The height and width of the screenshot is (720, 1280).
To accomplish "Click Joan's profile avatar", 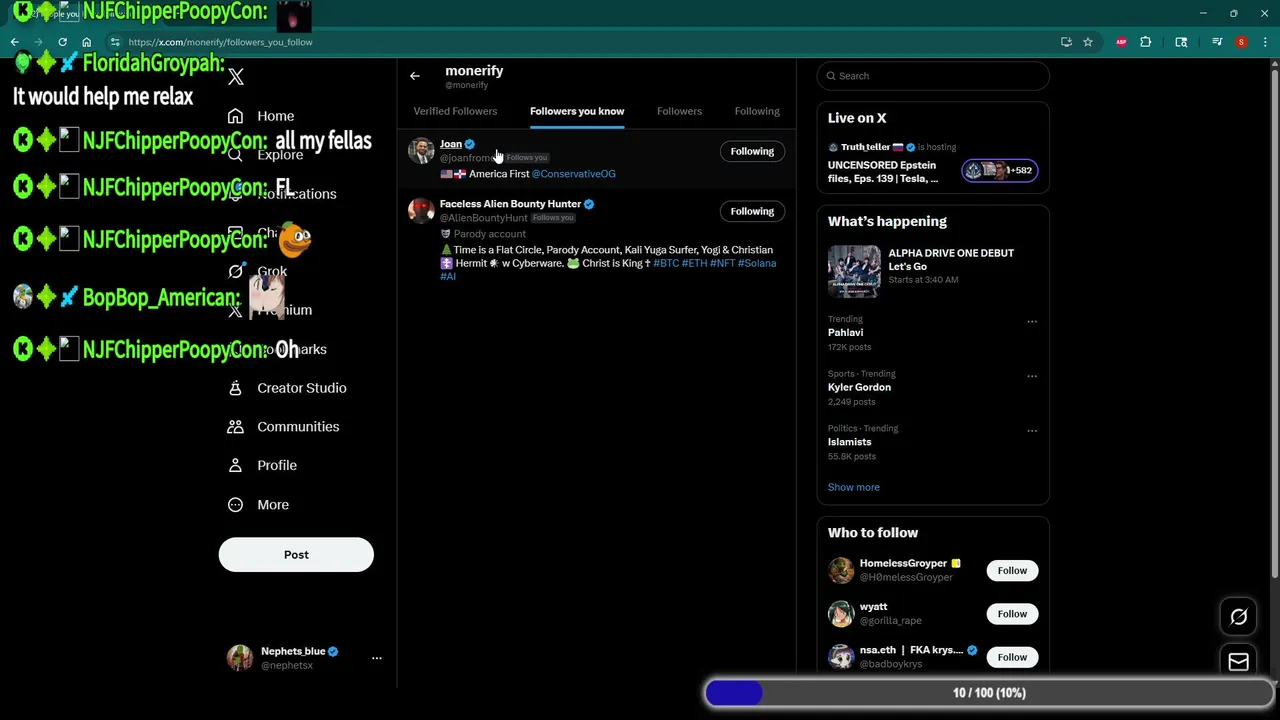I will pyautogui.click(x=421, y=151).
